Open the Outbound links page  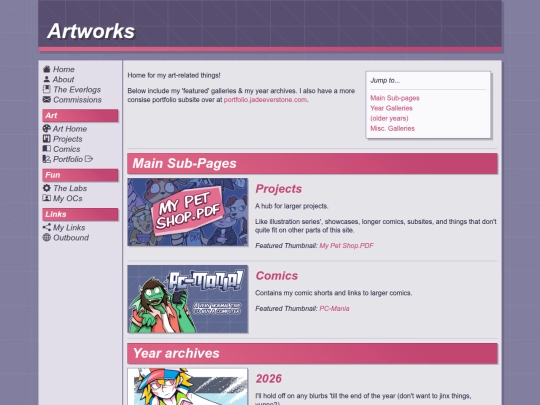click(x=71, y=237)
